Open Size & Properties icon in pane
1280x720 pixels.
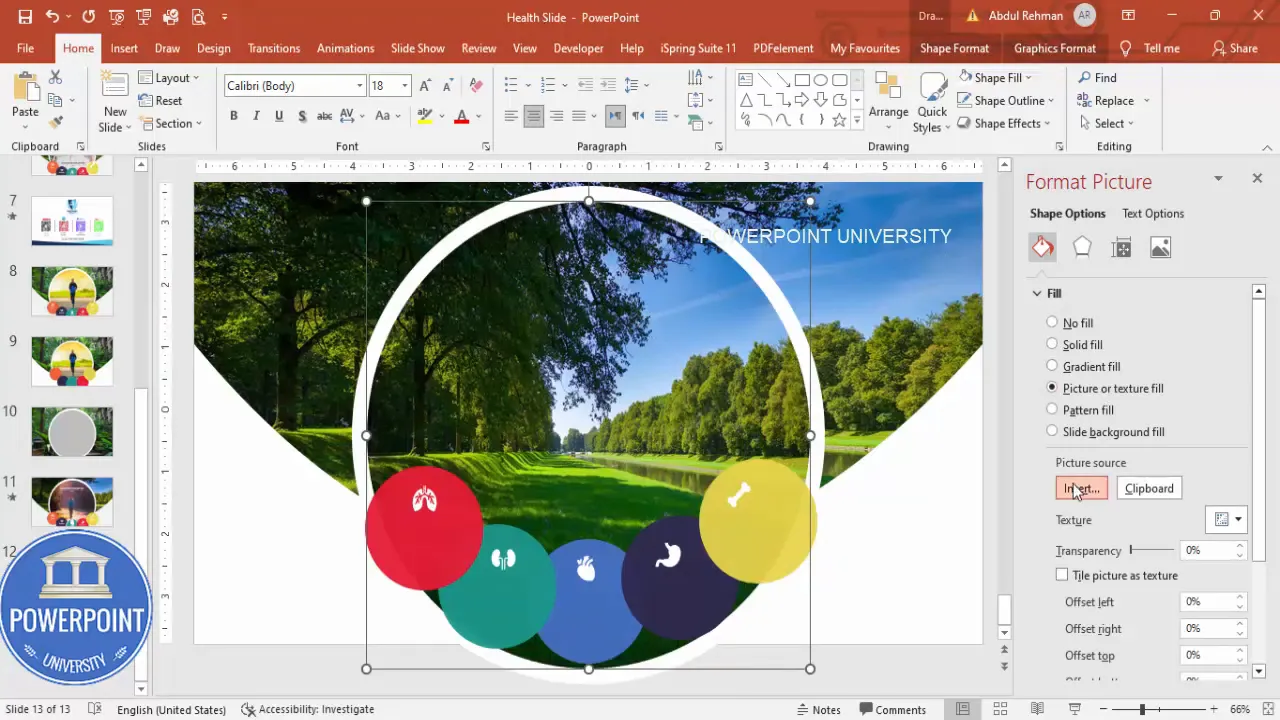pyautogui.click(x=1121, y=247)
